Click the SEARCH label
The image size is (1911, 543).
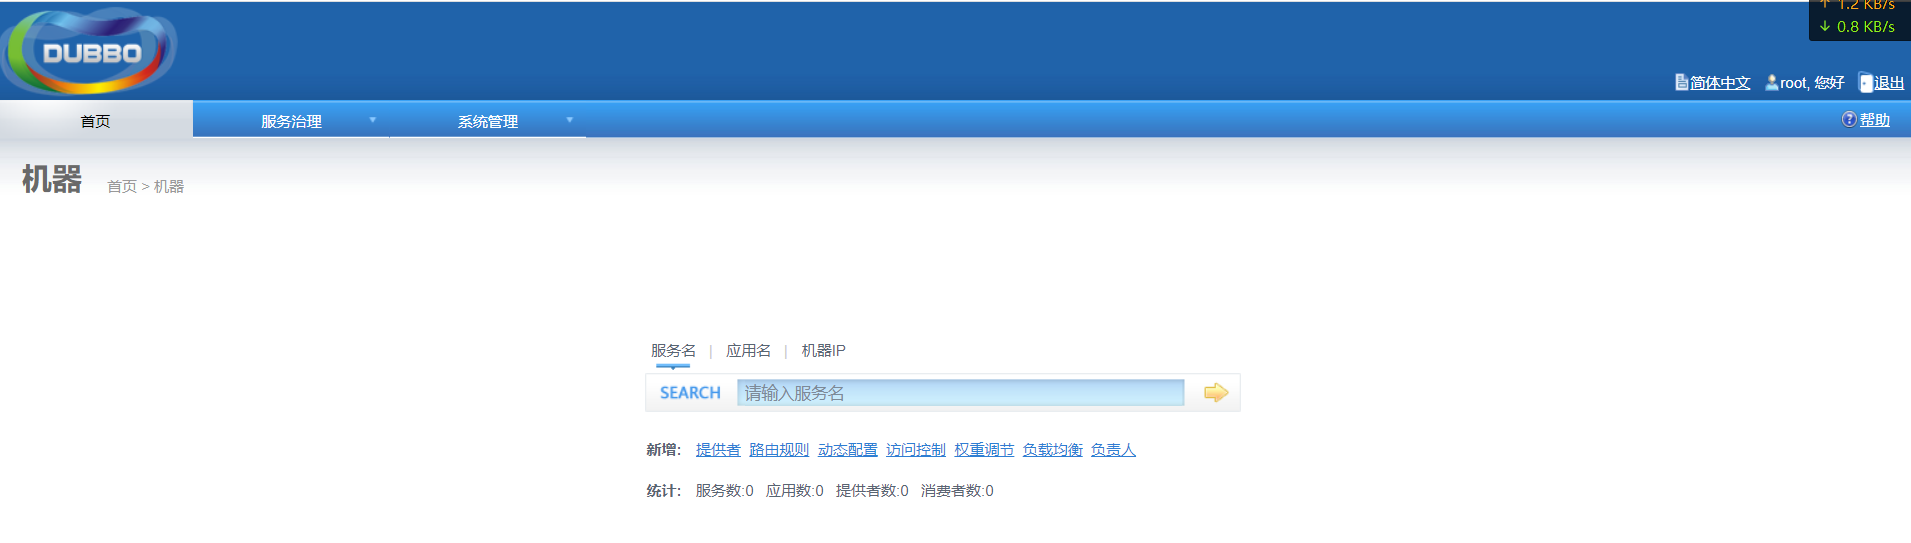pyautogui.click(x=690, y=393)
